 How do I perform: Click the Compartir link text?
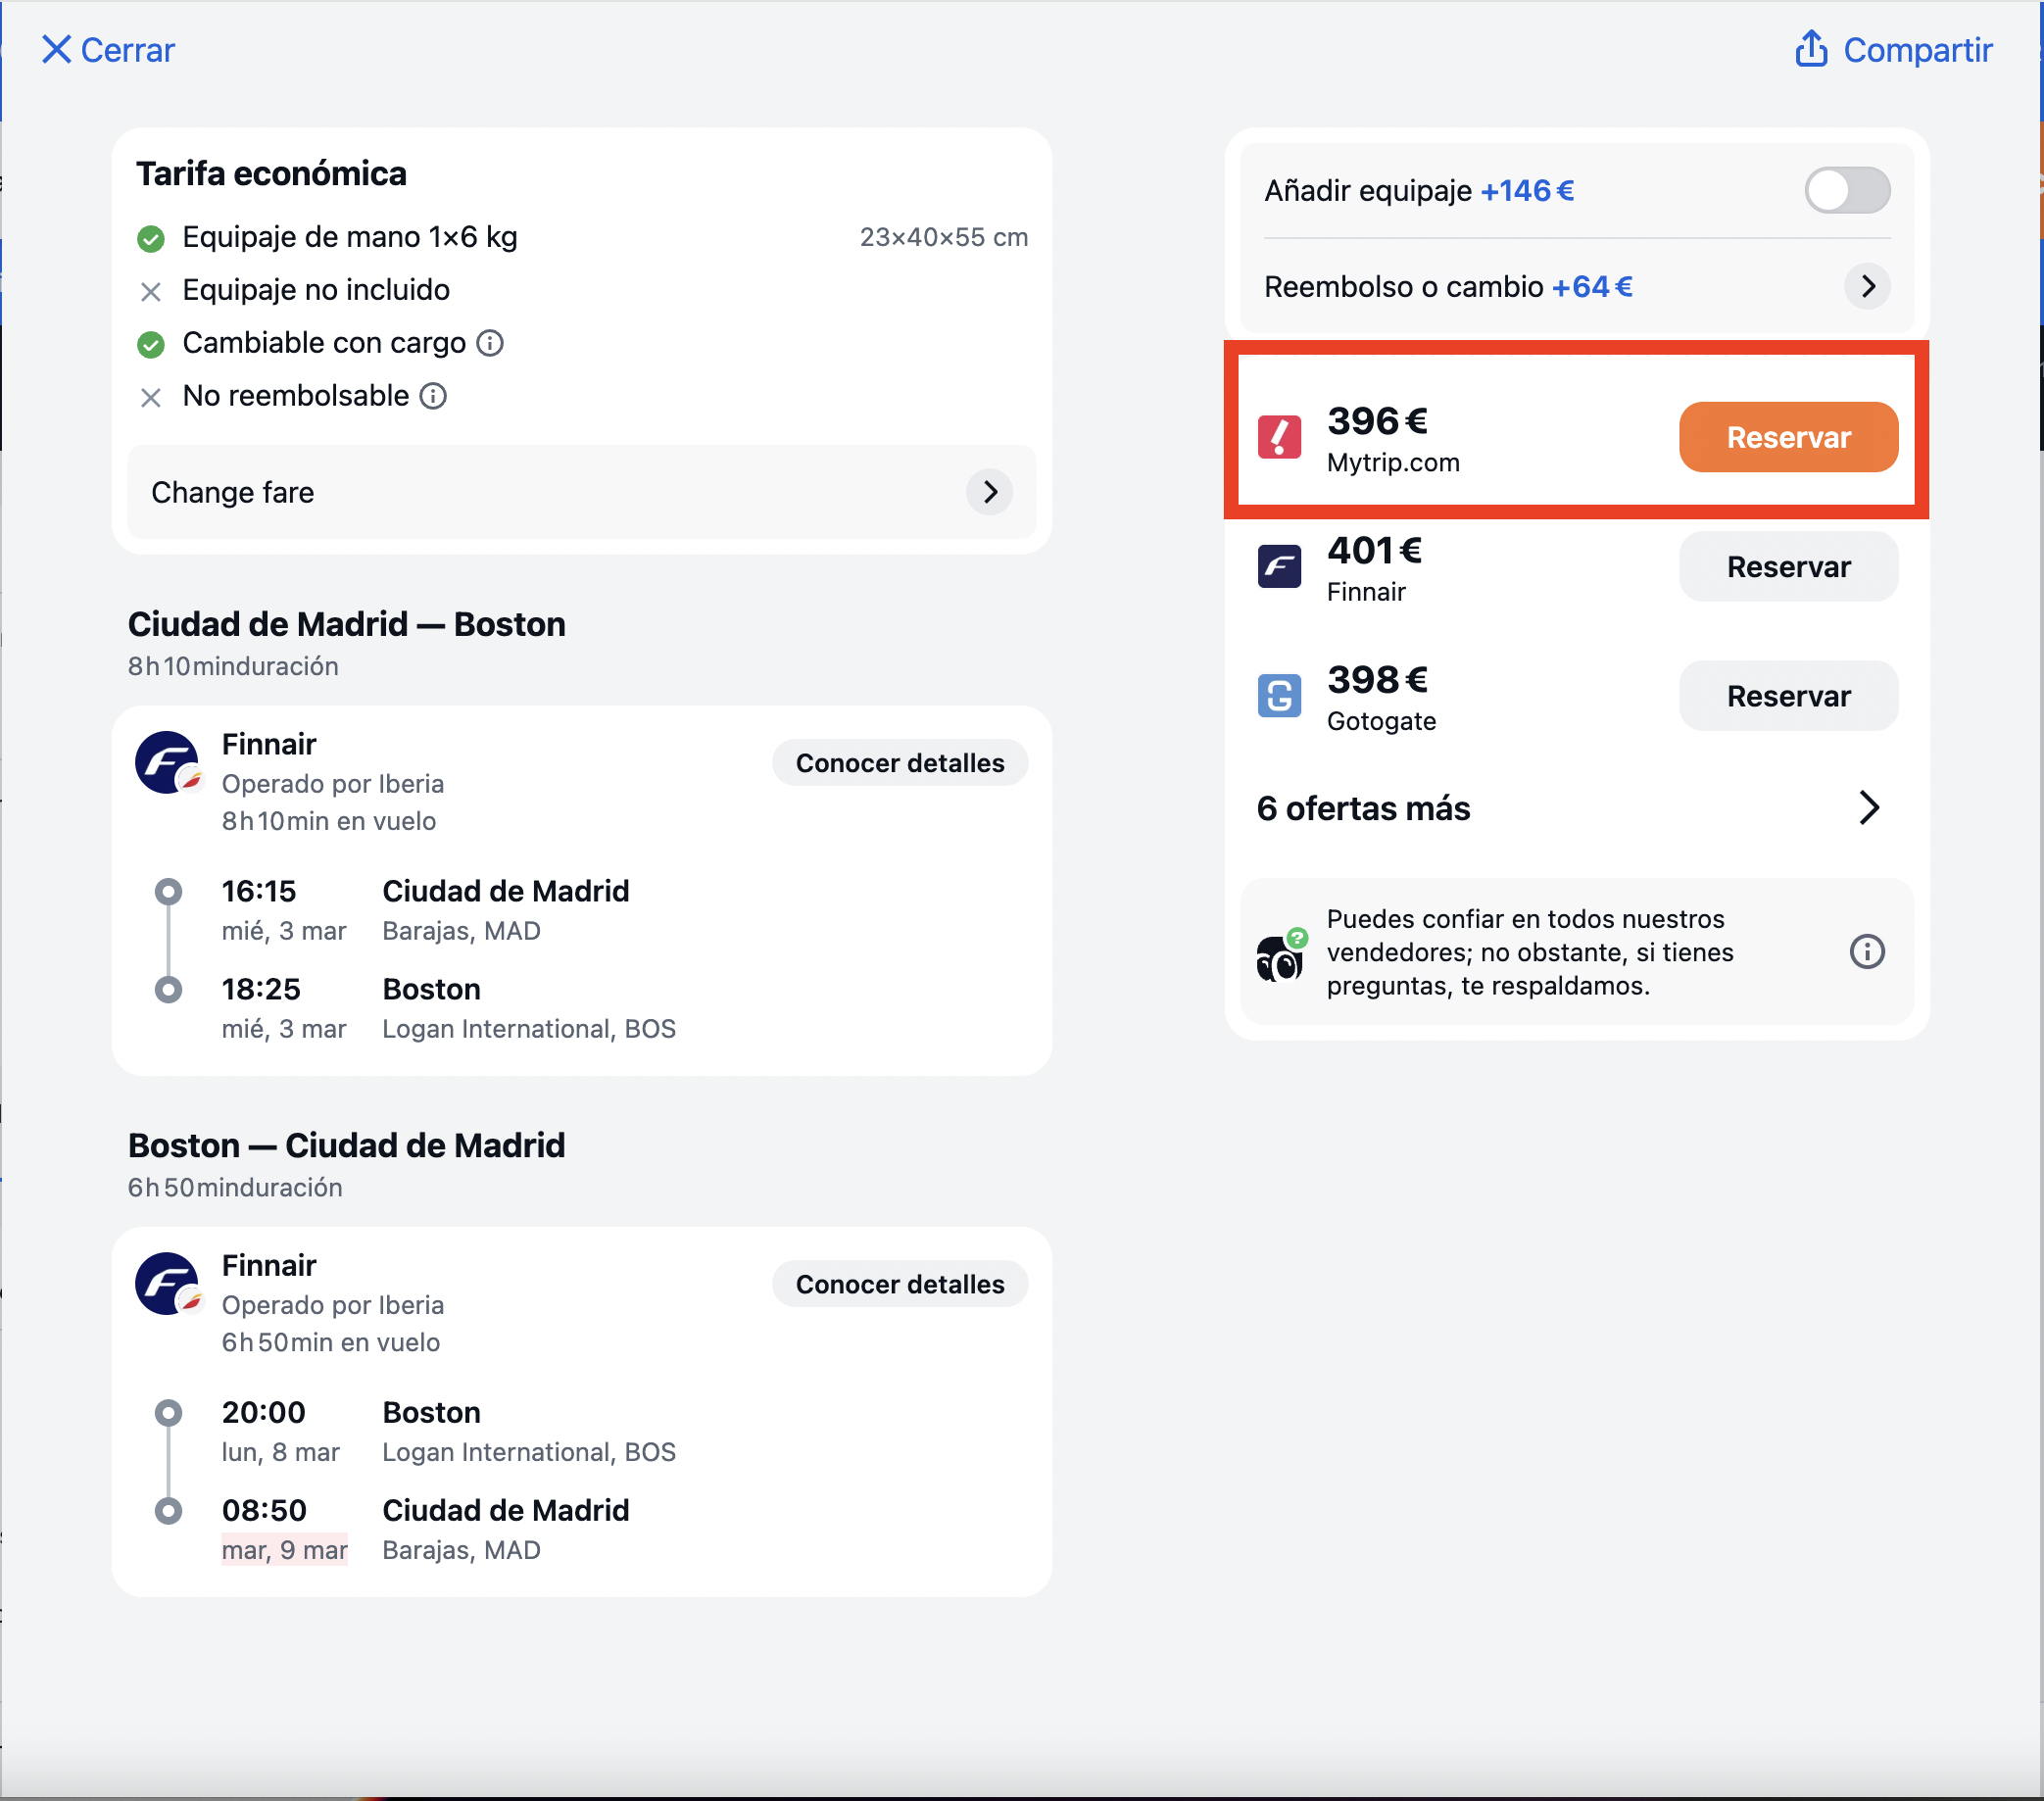[1918, 50]
